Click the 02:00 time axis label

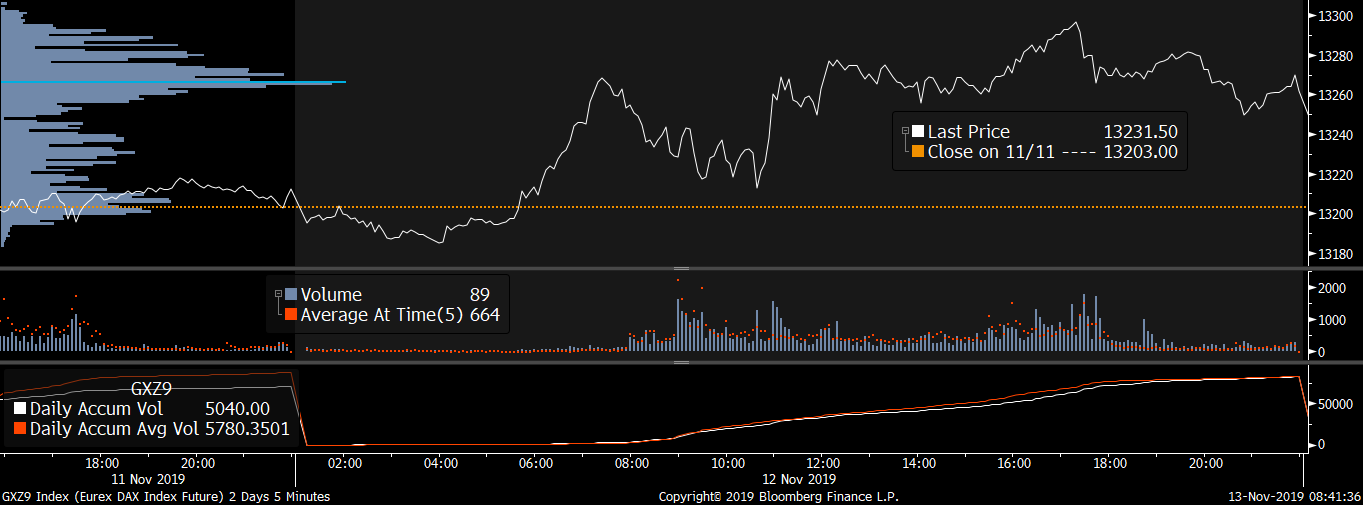tap(345, 463)
